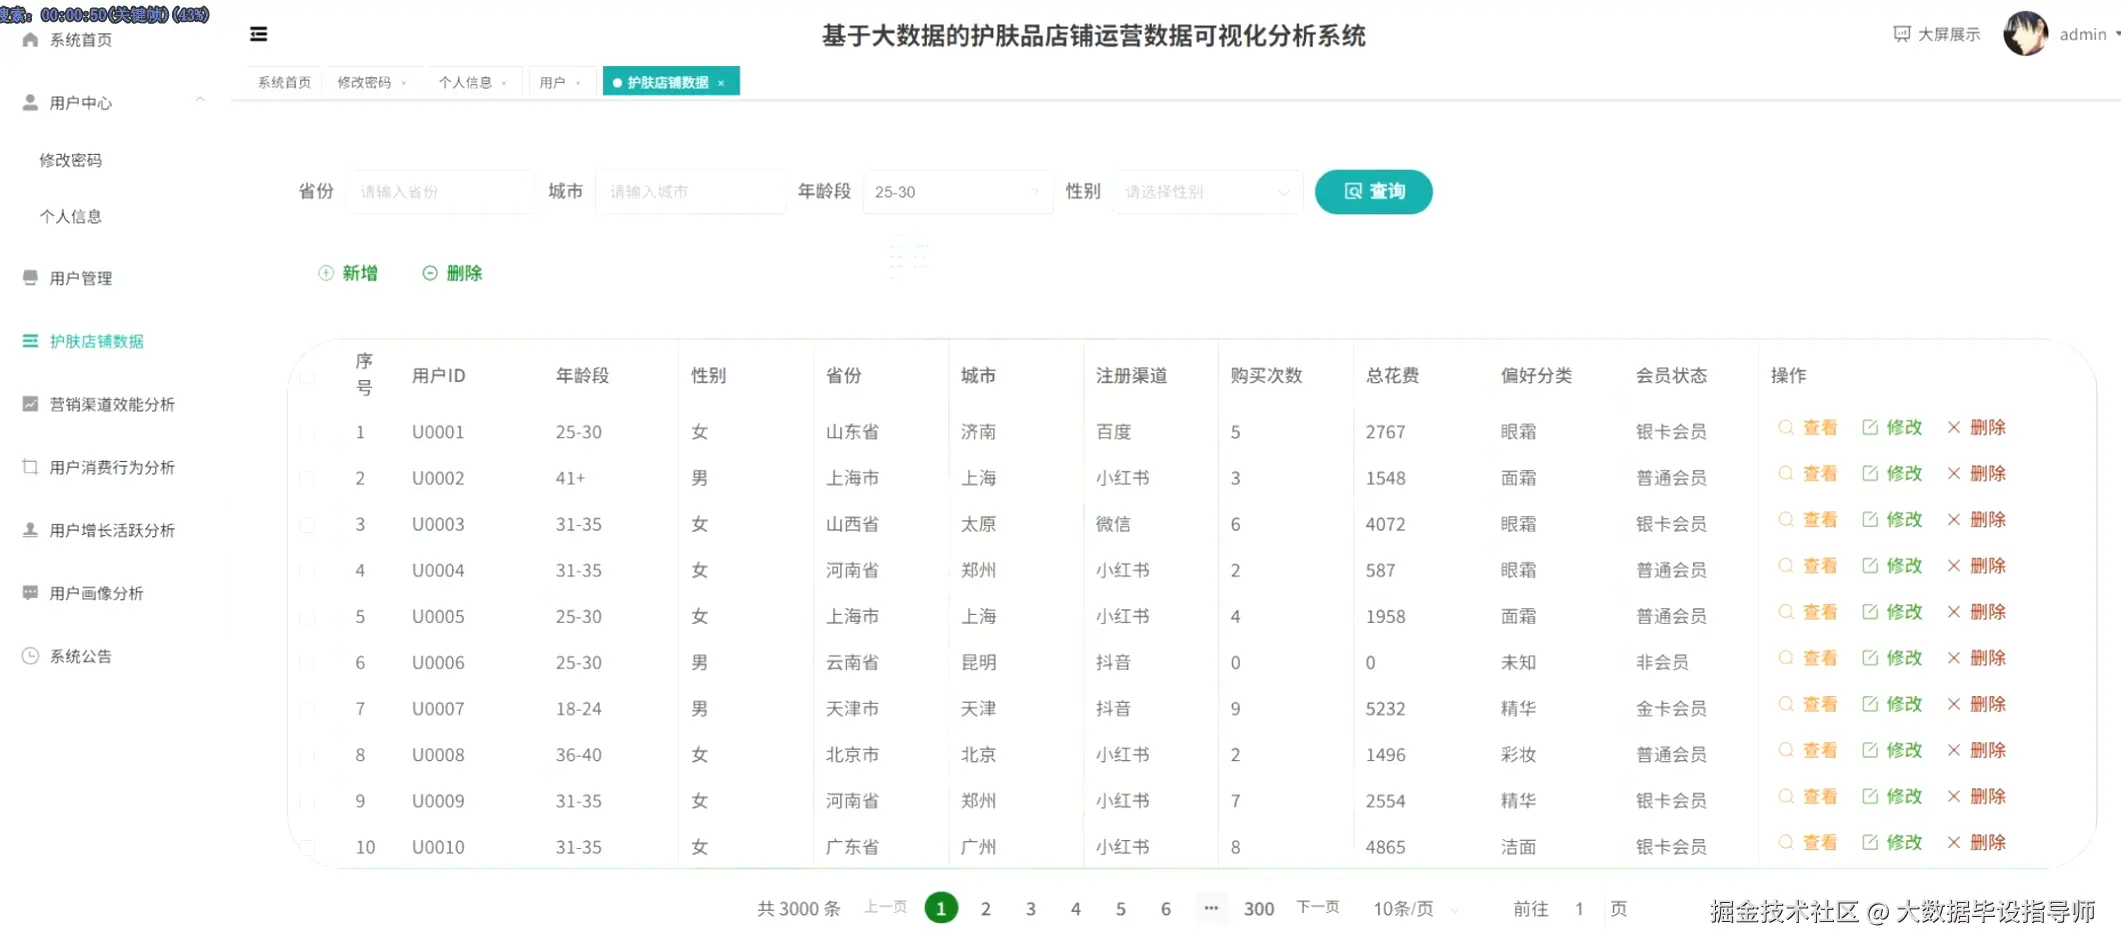The image size is (2121, 951).
Task: Switch to the 用户 tab
Action: point(552,81)
